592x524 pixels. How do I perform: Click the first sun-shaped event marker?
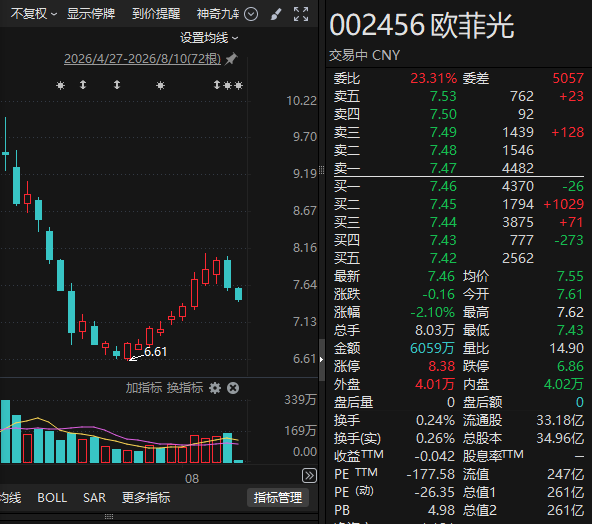60,85
